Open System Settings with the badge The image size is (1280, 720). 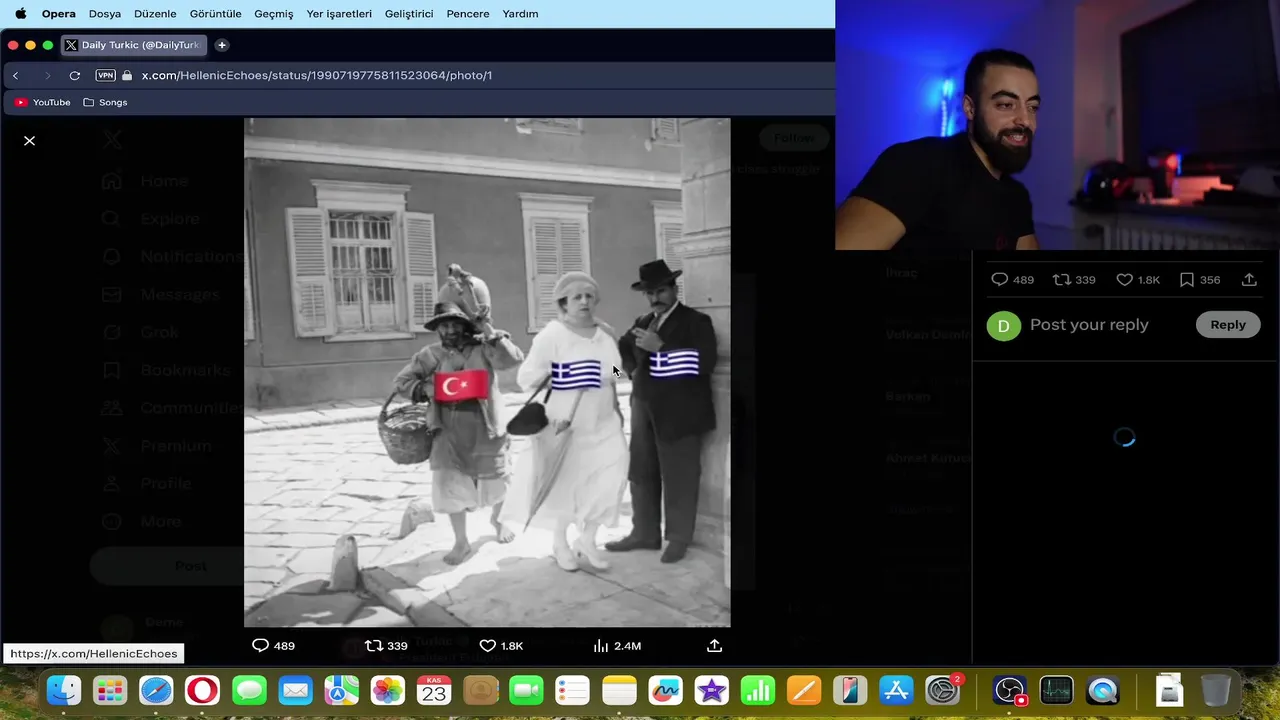click(x=943, y=690)
